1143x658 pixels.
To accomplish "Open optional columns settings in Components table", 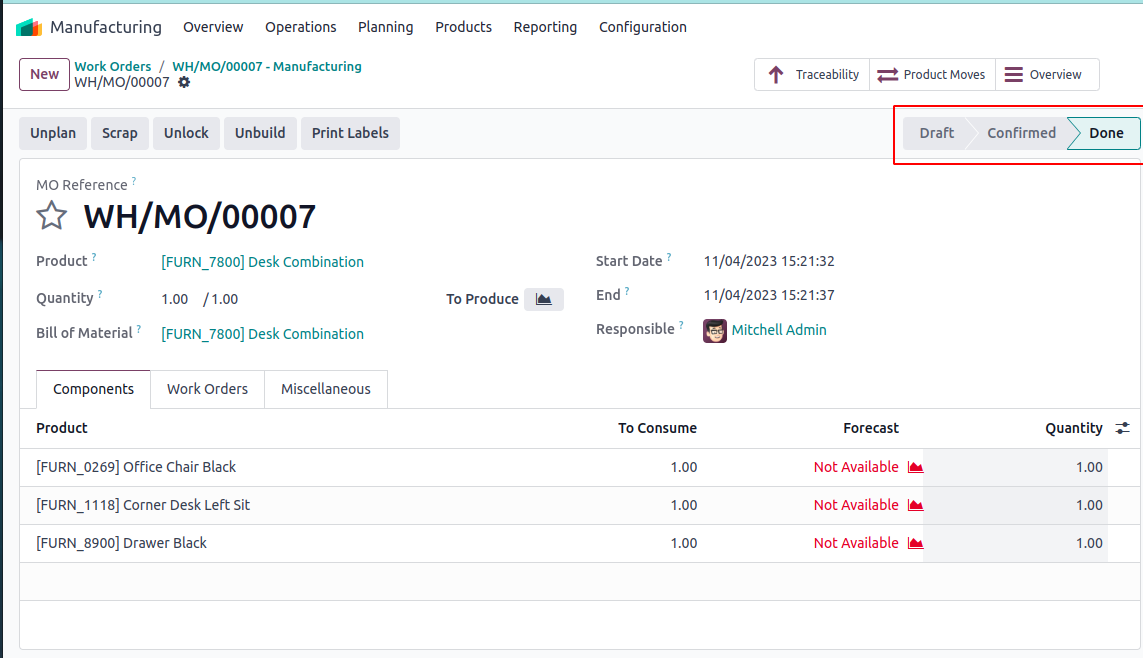I will 1123,428.
